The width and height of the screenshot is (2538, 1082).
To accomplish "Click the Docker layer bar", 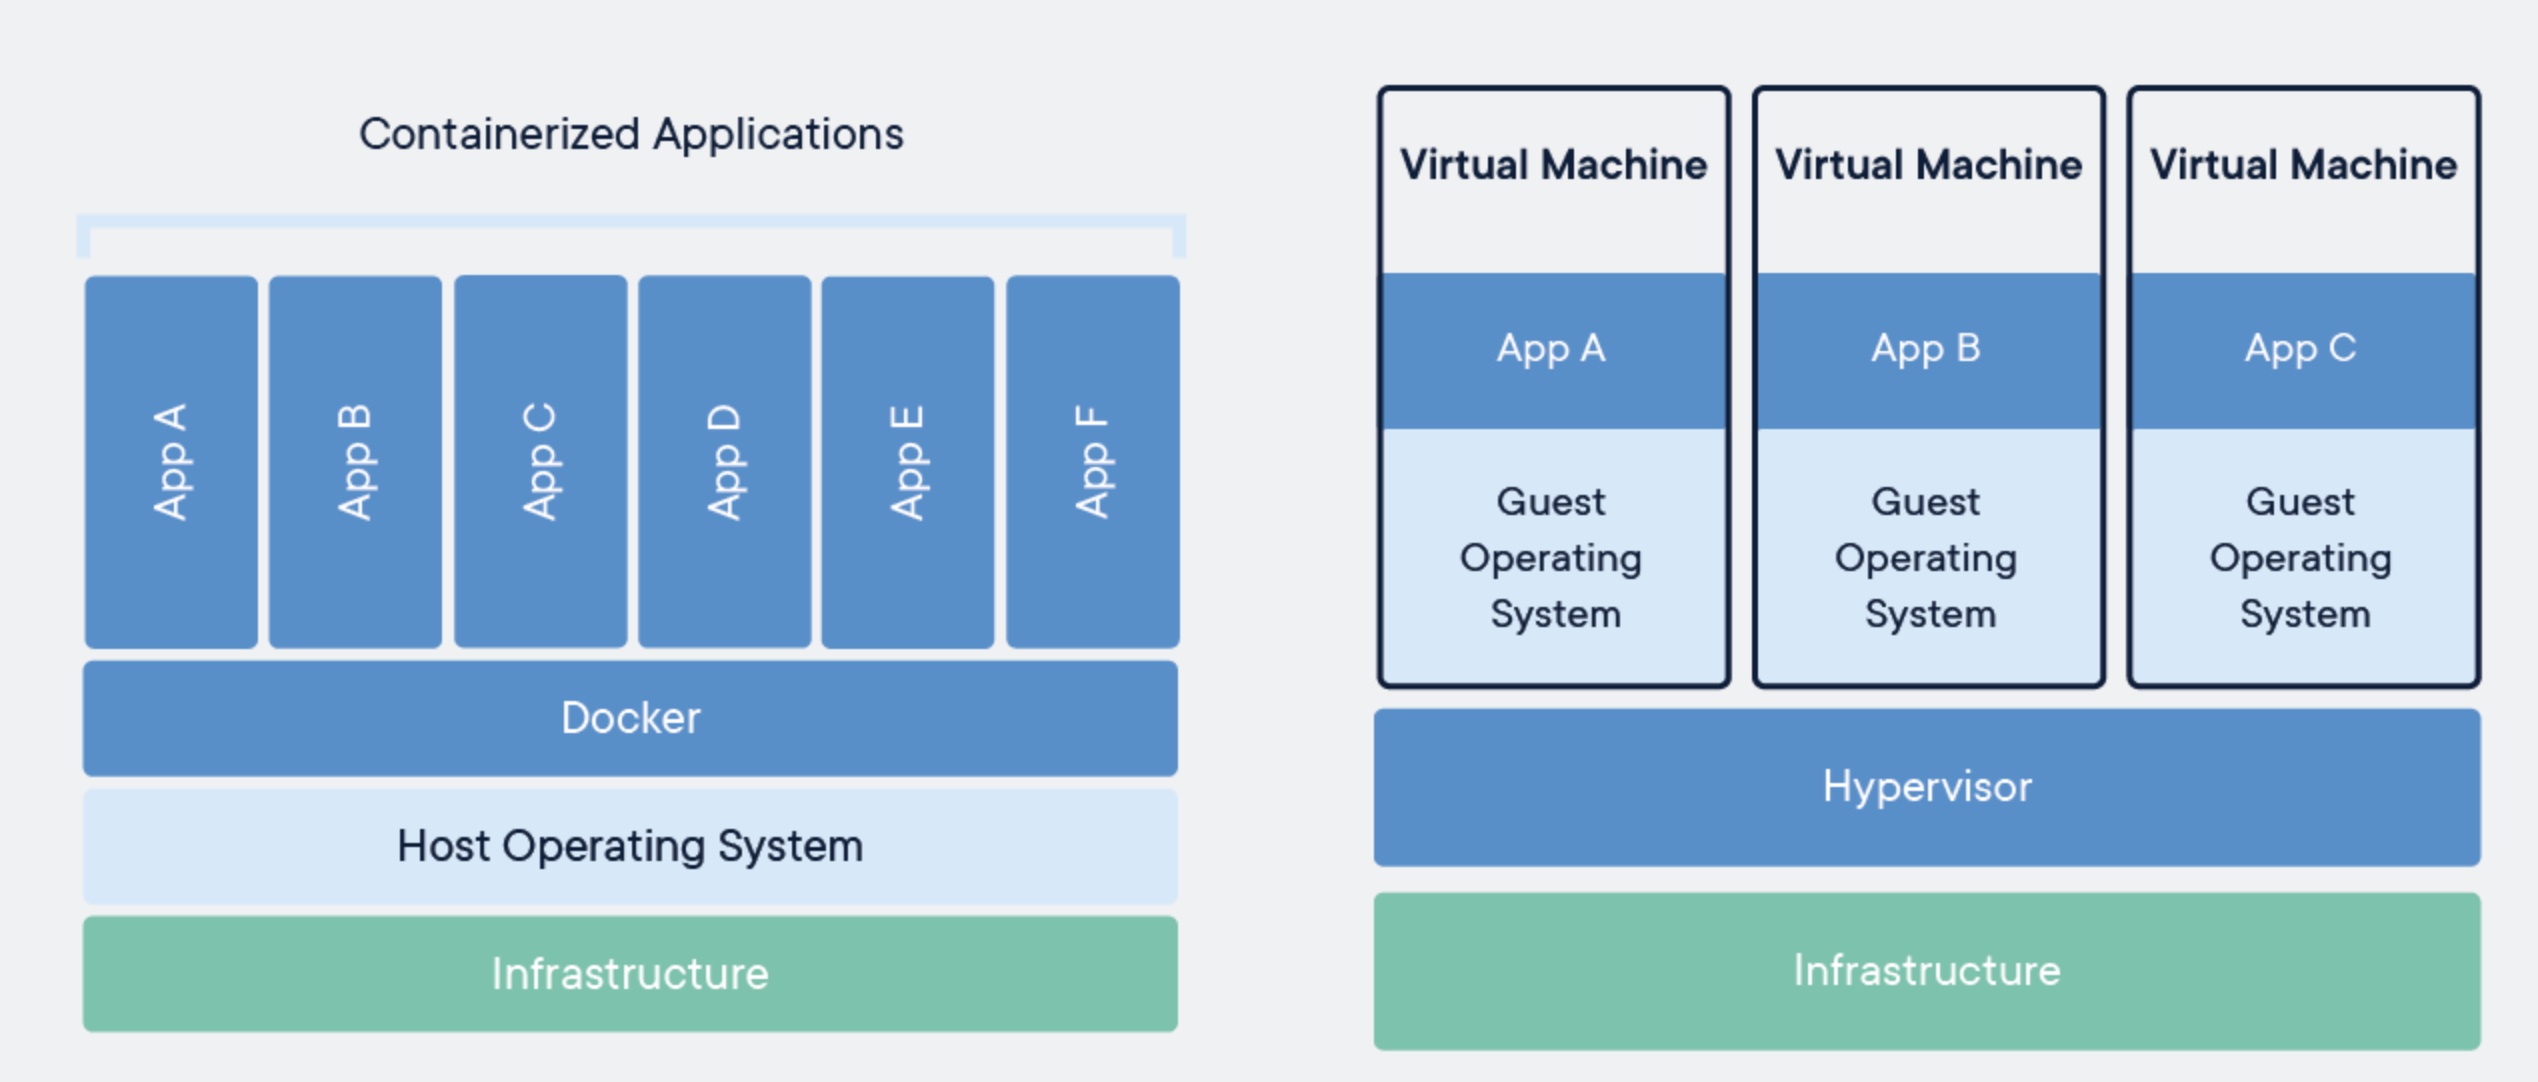I will [630, 718].
